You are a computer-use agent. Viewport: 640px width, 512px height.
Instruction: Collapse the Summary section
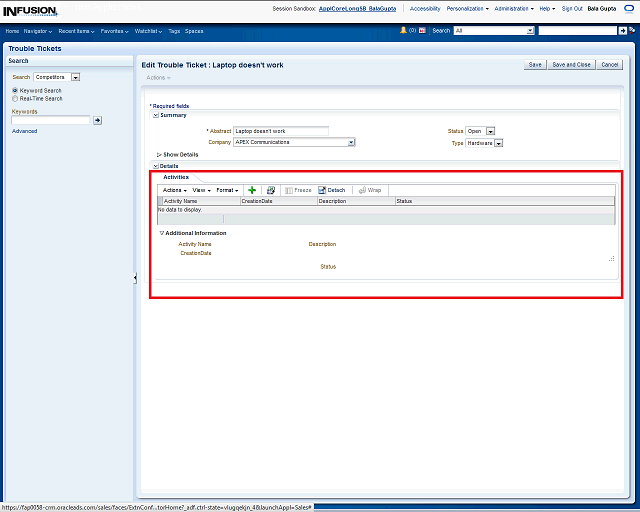[156, 115]
